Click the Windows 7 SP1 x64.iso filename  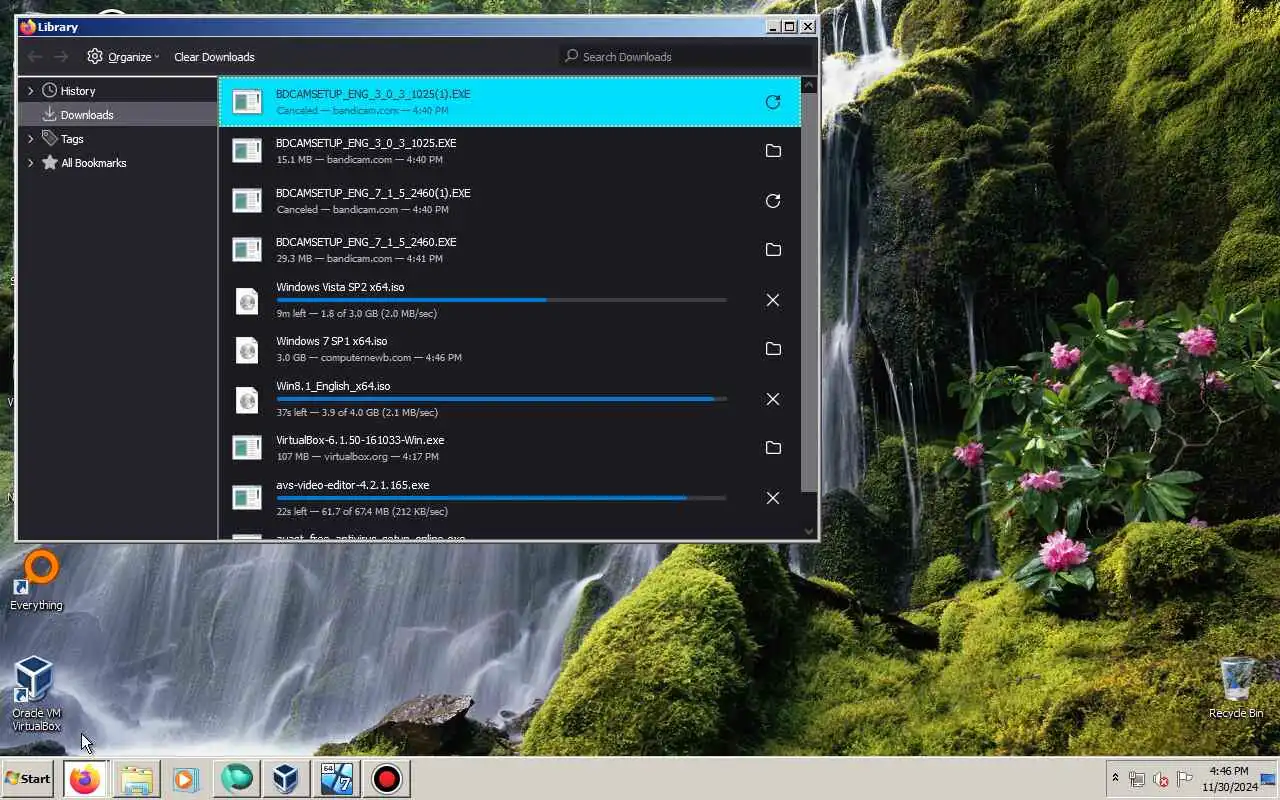coord(331,341)
